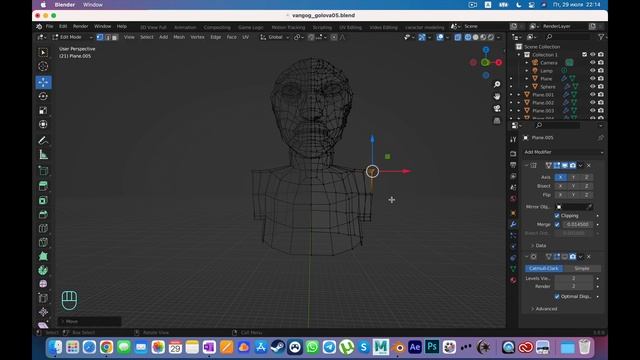Toggle the camera view icon
This screenshot has height=360, width=640.
497,109
